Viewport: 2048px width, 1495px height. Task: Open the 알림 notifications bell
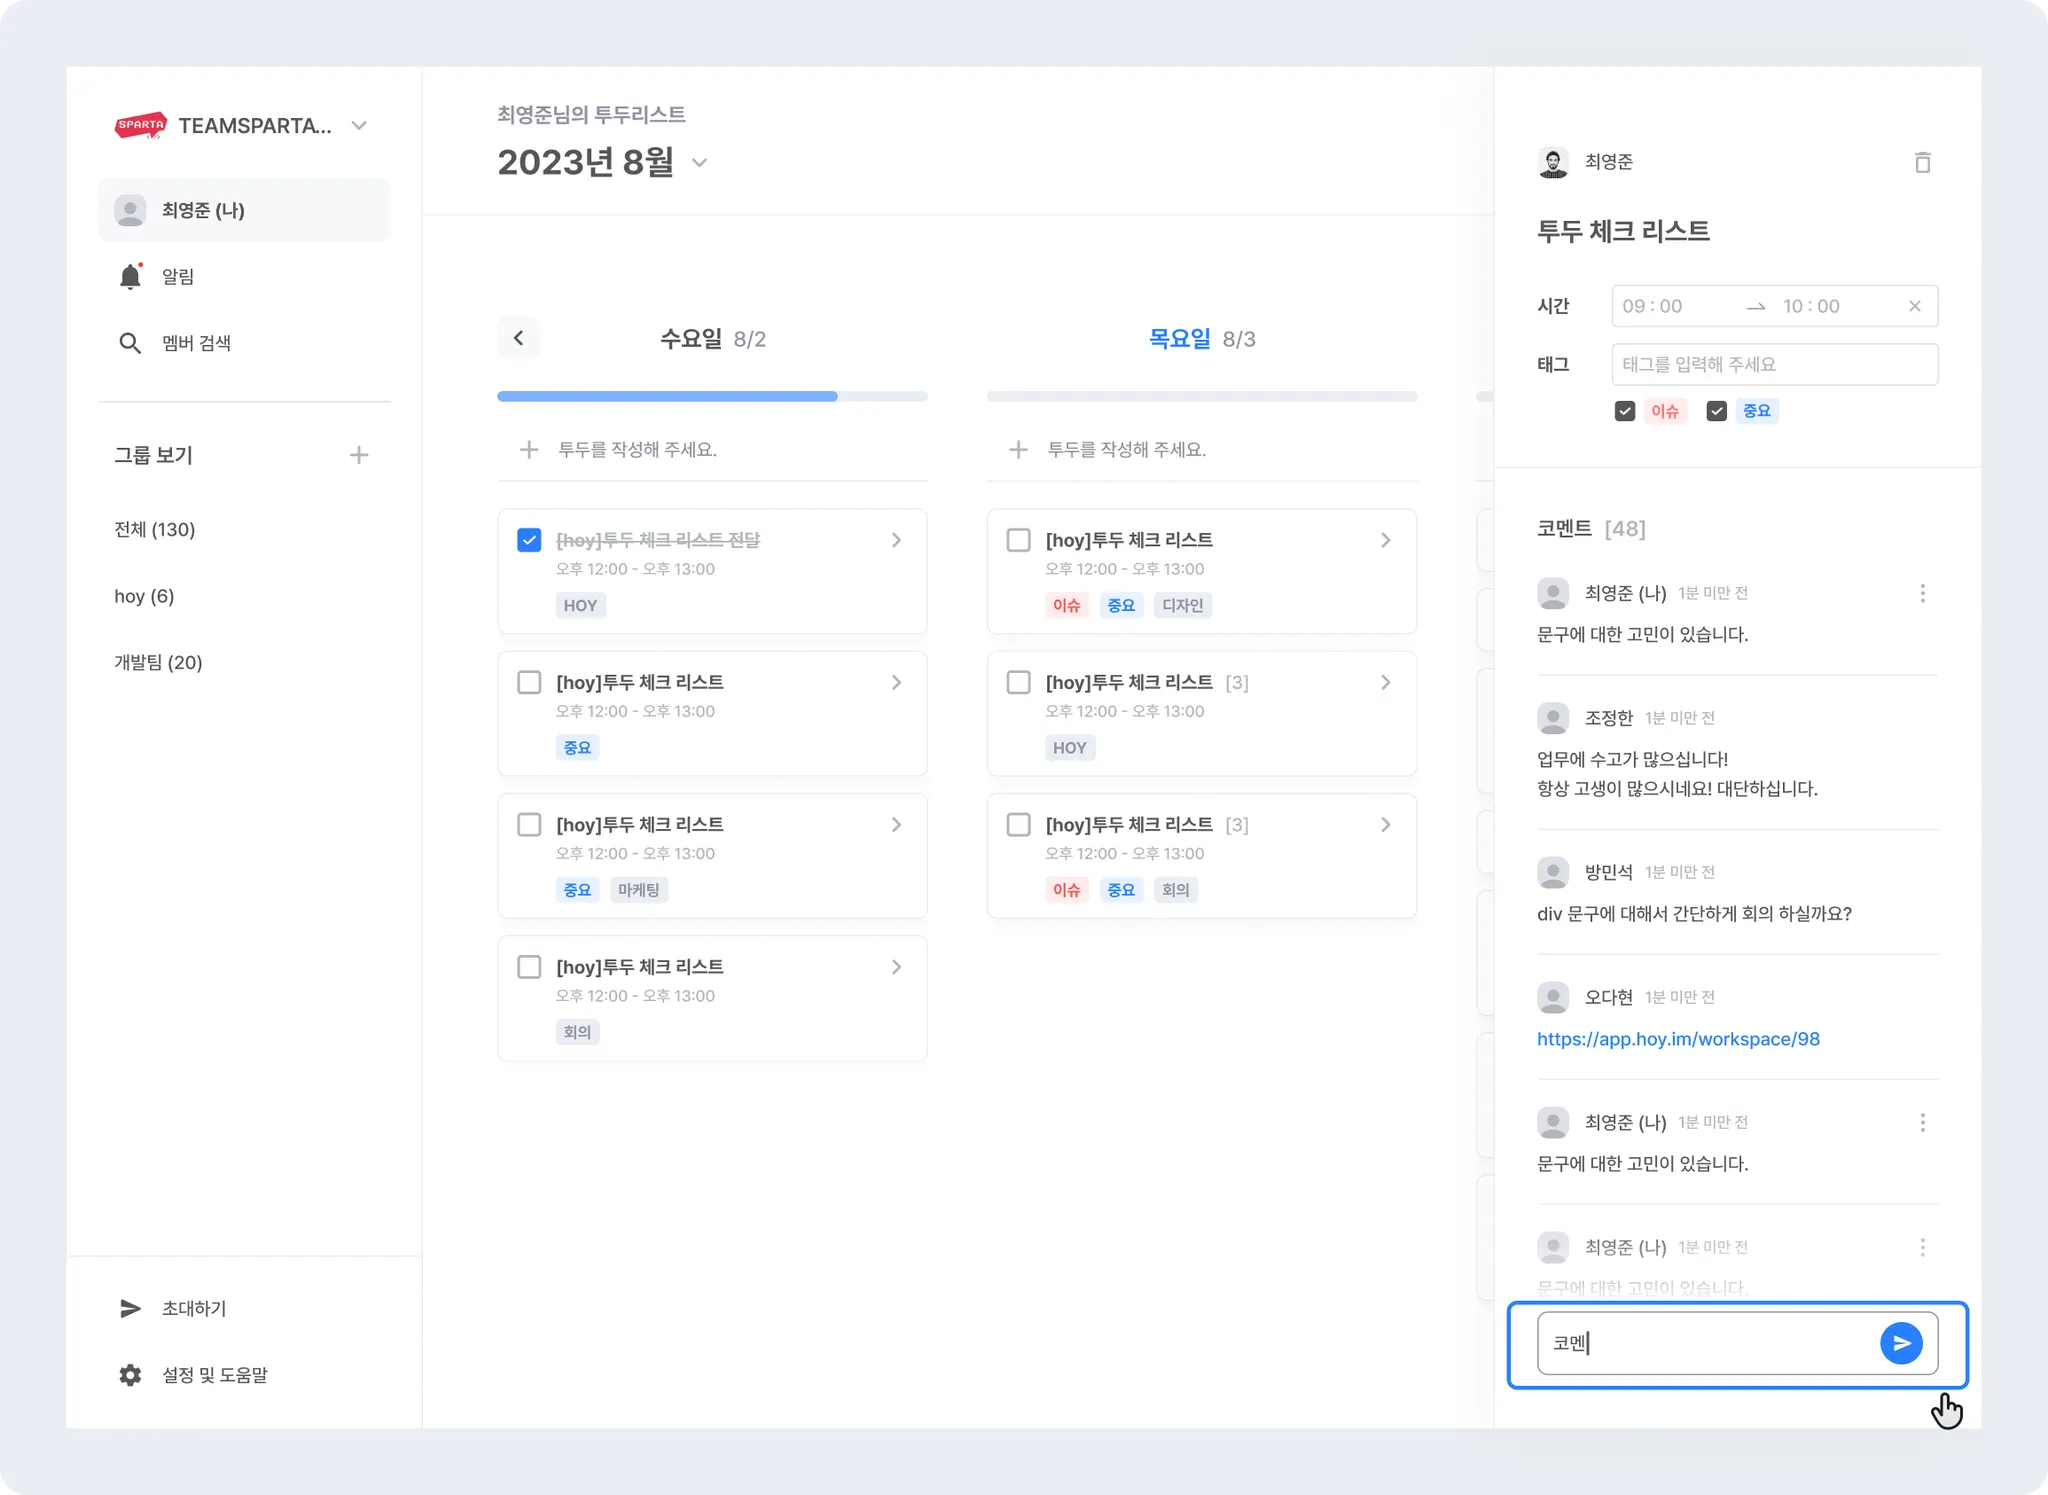[x=130, y=276]
